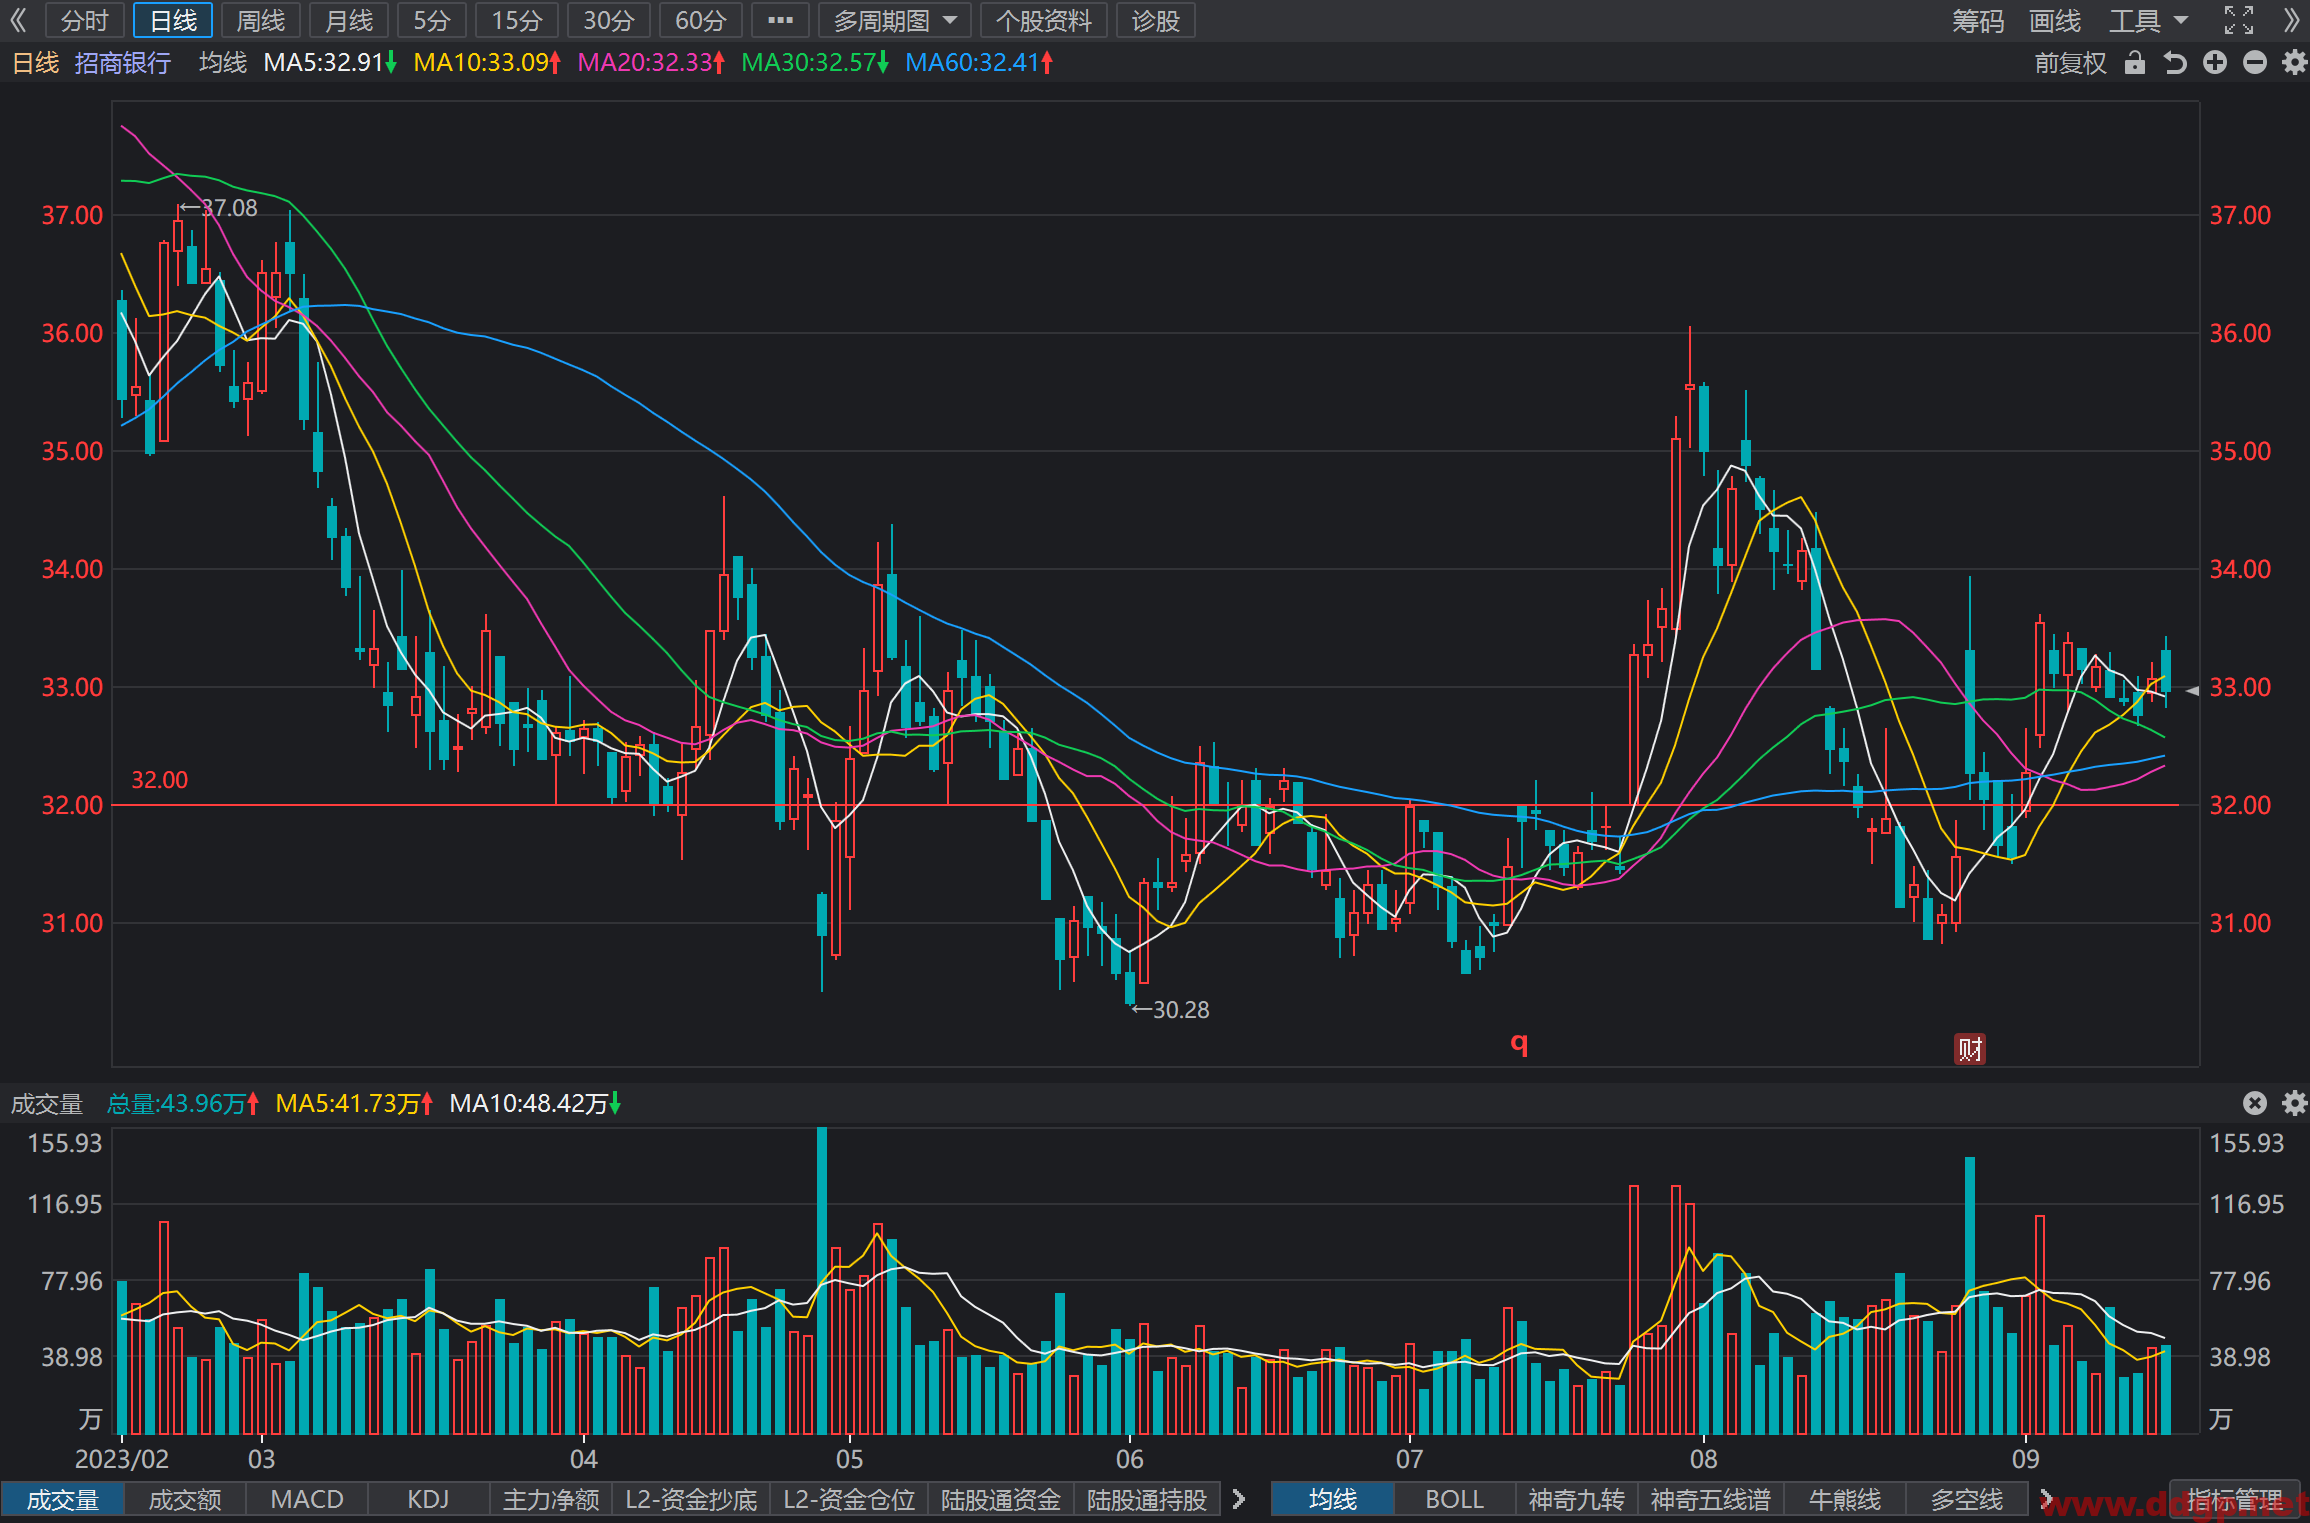
Task: Open volume panel settings gear
Action: 2294,1103
